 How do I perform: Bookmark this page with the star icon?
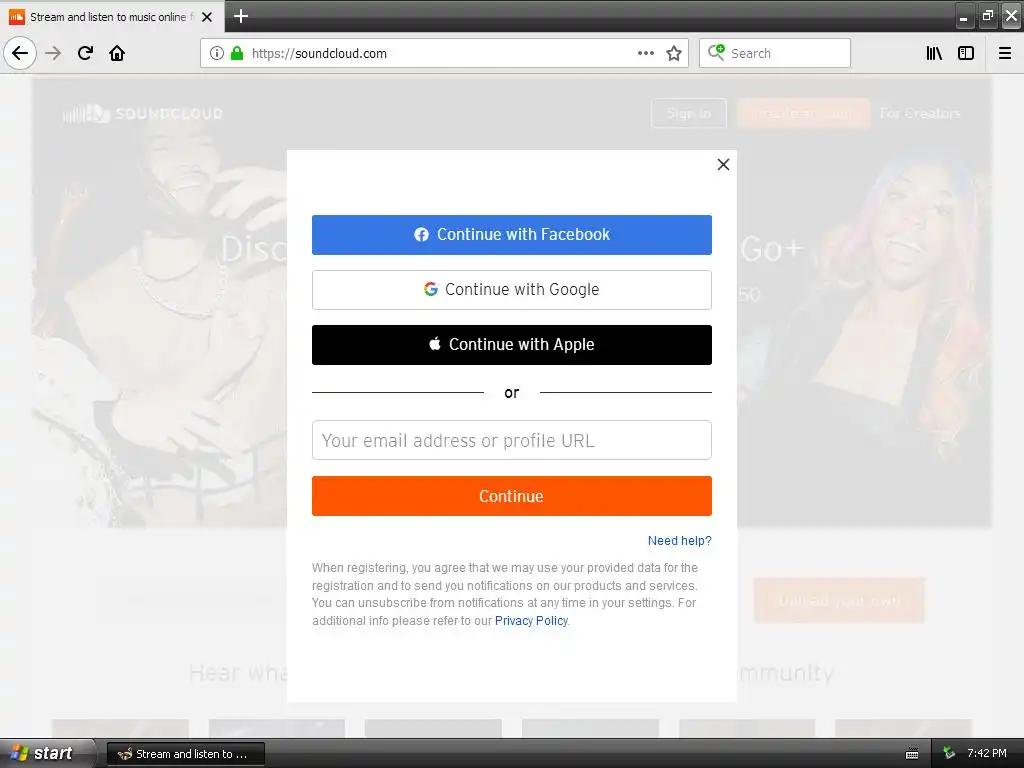[x=674, y=53]
